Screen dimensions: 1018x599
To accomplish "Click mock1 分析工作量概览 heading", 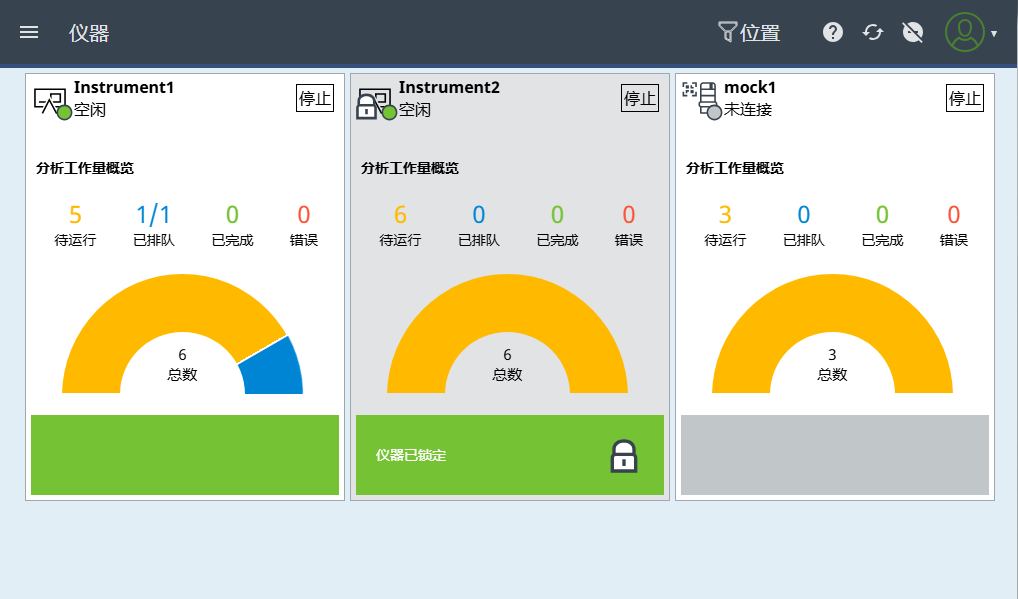I will click(x=735, y=168).
